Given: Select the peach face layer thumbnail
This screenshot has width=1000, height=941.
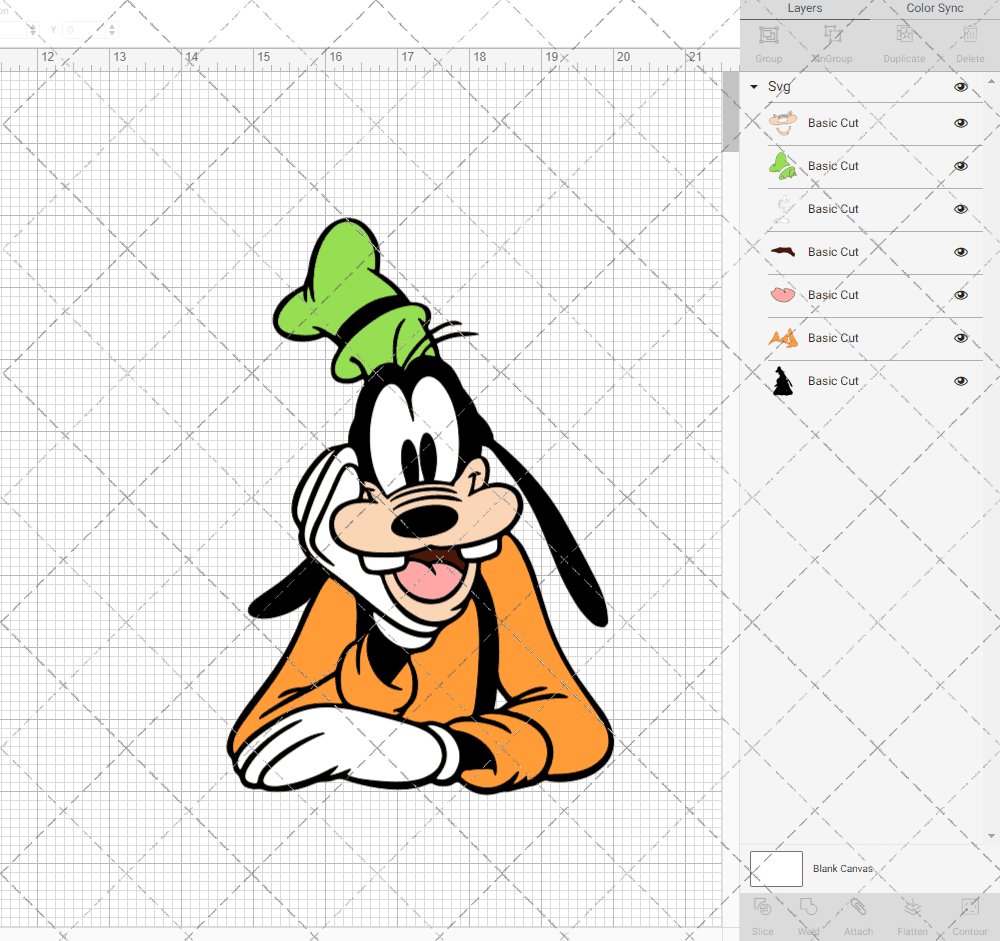Looking at the screenshot, I should click(783, 123).
